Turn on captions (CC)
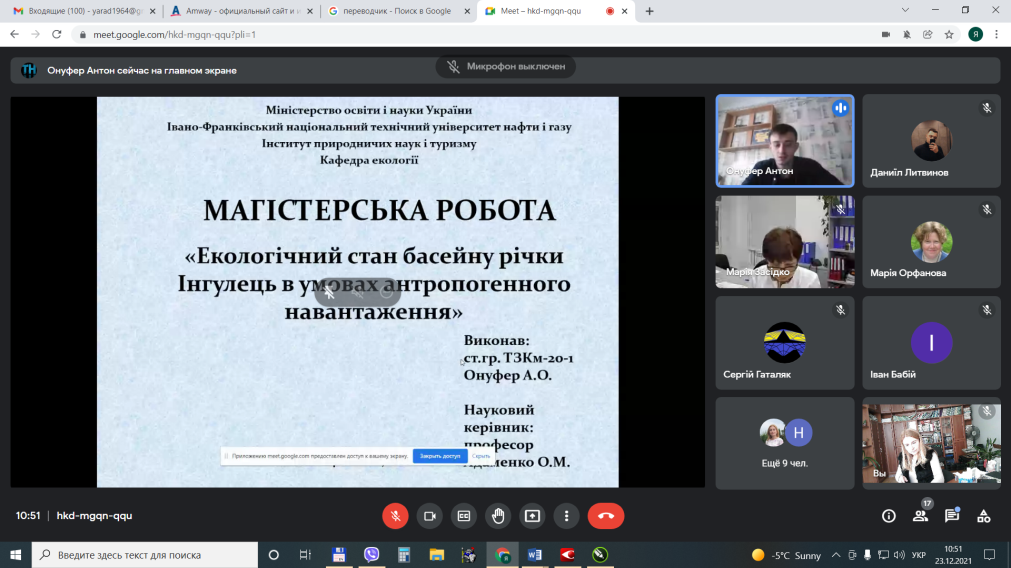 464,516
